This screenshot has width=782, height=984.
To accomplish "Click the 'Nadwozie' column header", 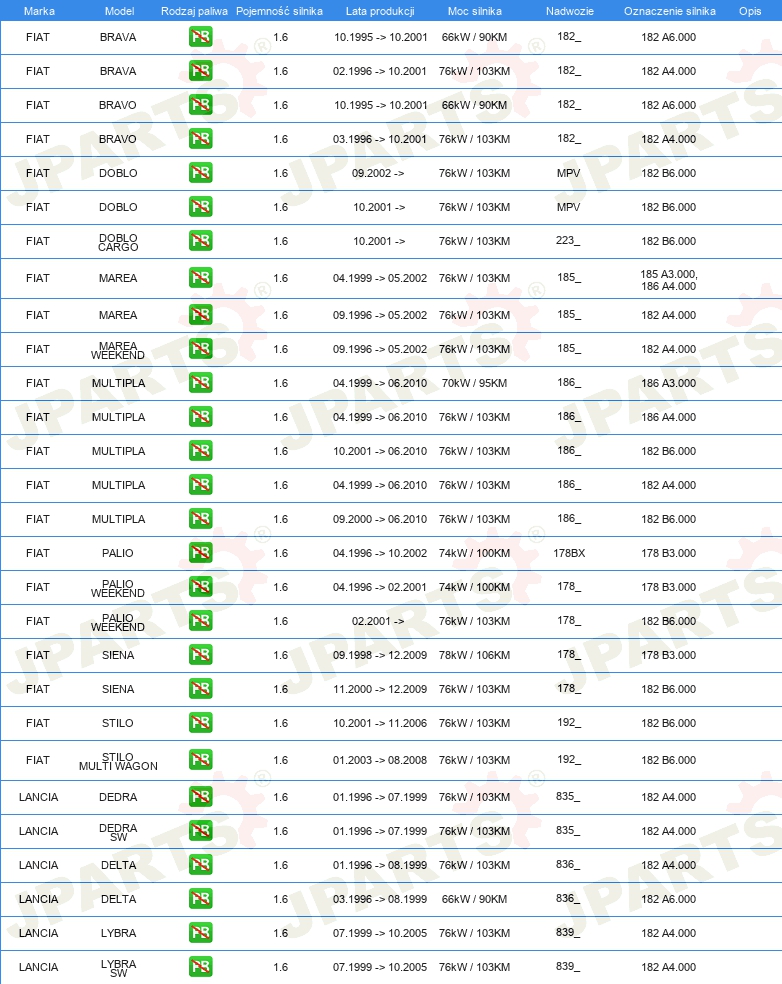I will click(x=569, y=11).
